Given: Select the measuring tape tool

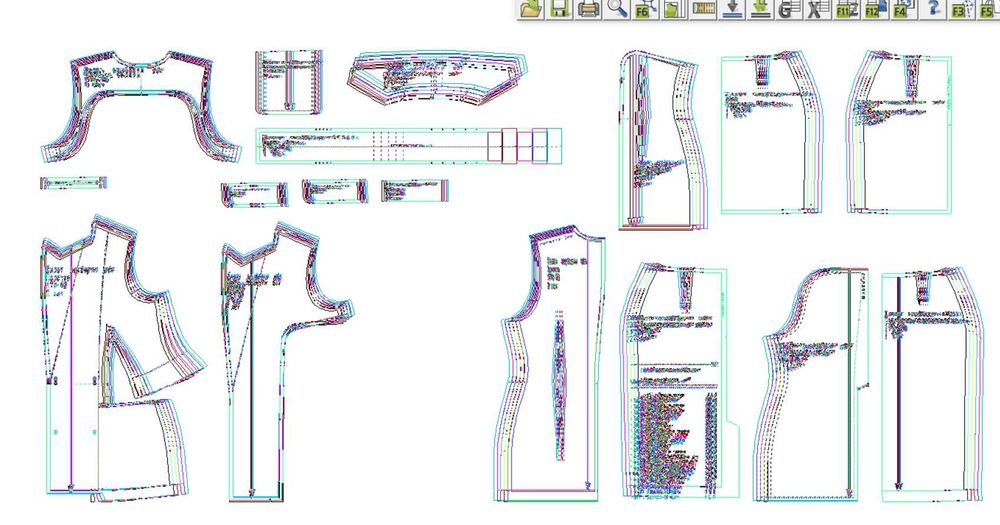Looking at the screenshot, I should 704,9.
